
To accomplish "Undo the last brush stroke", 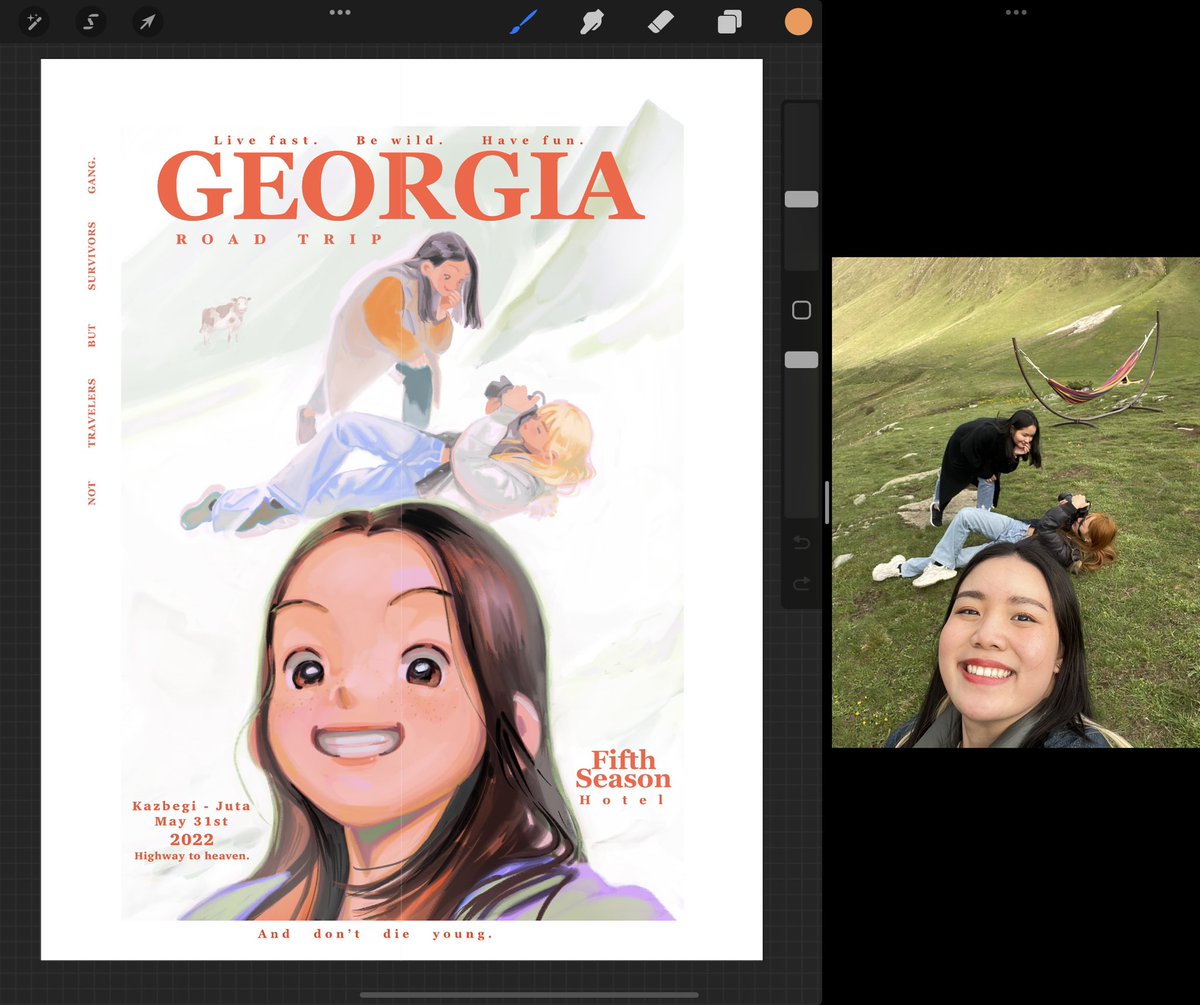I will [x=800, y=542].
